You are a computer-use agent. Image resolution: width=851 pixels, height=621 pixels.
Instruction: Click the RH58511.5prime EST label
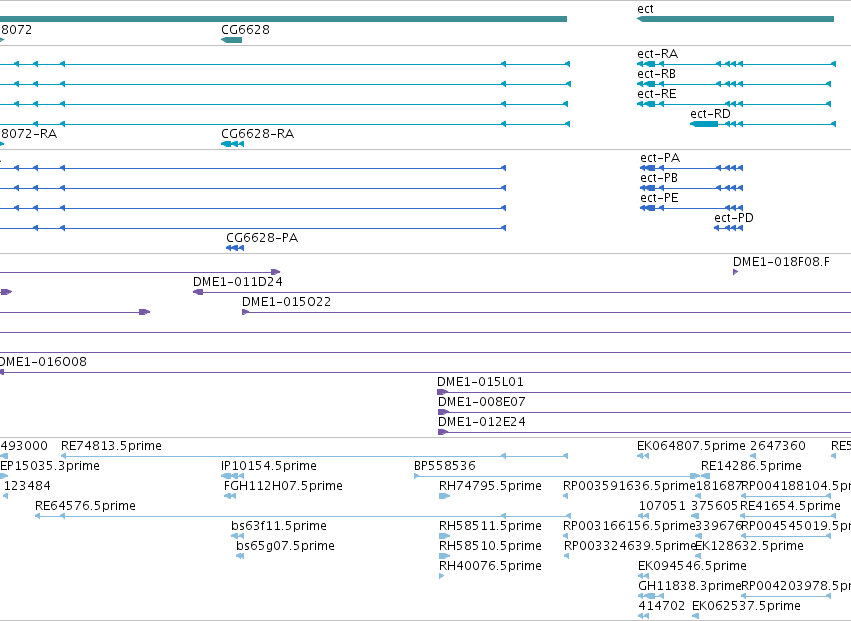[x=490, y=526]
